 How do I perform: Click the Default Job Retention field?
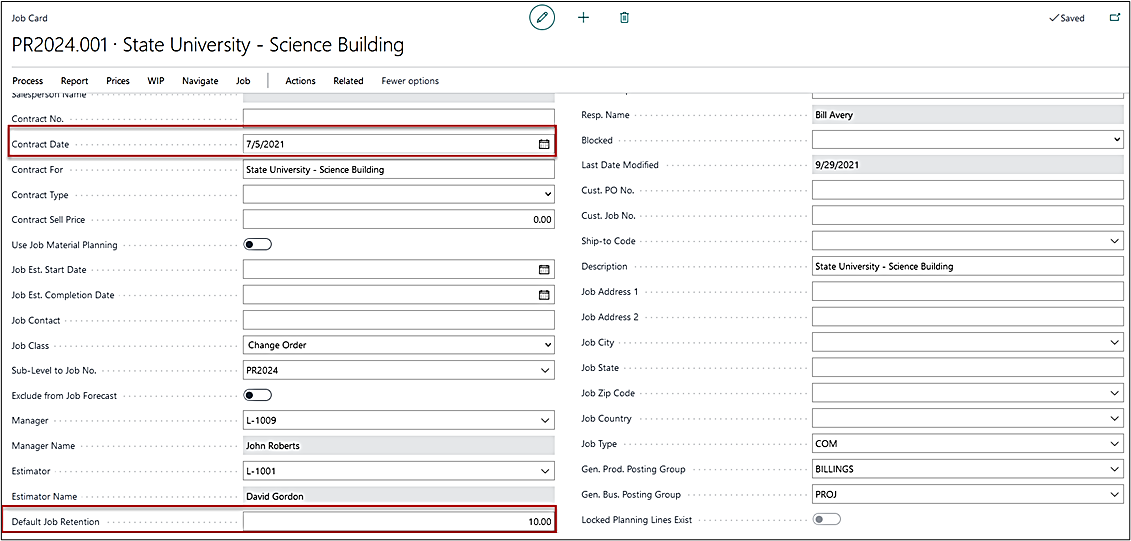tap(398, 521)
